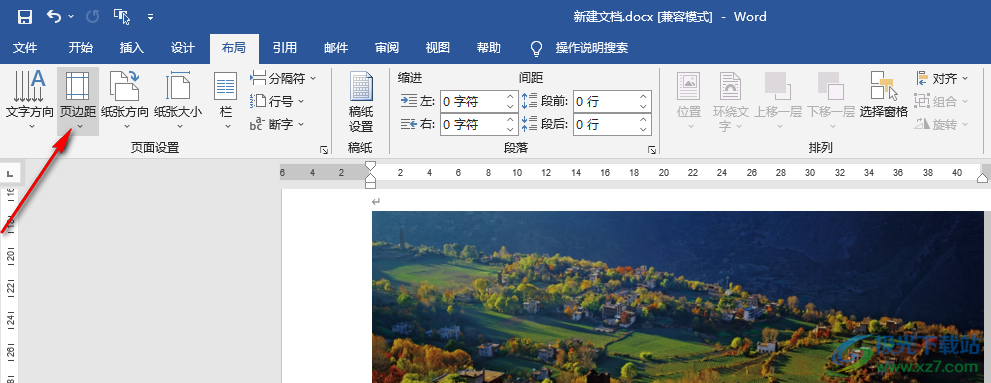Open 纸张大小 paper size menu
Screen dimensions: 991x383
(x=178, y=100)
